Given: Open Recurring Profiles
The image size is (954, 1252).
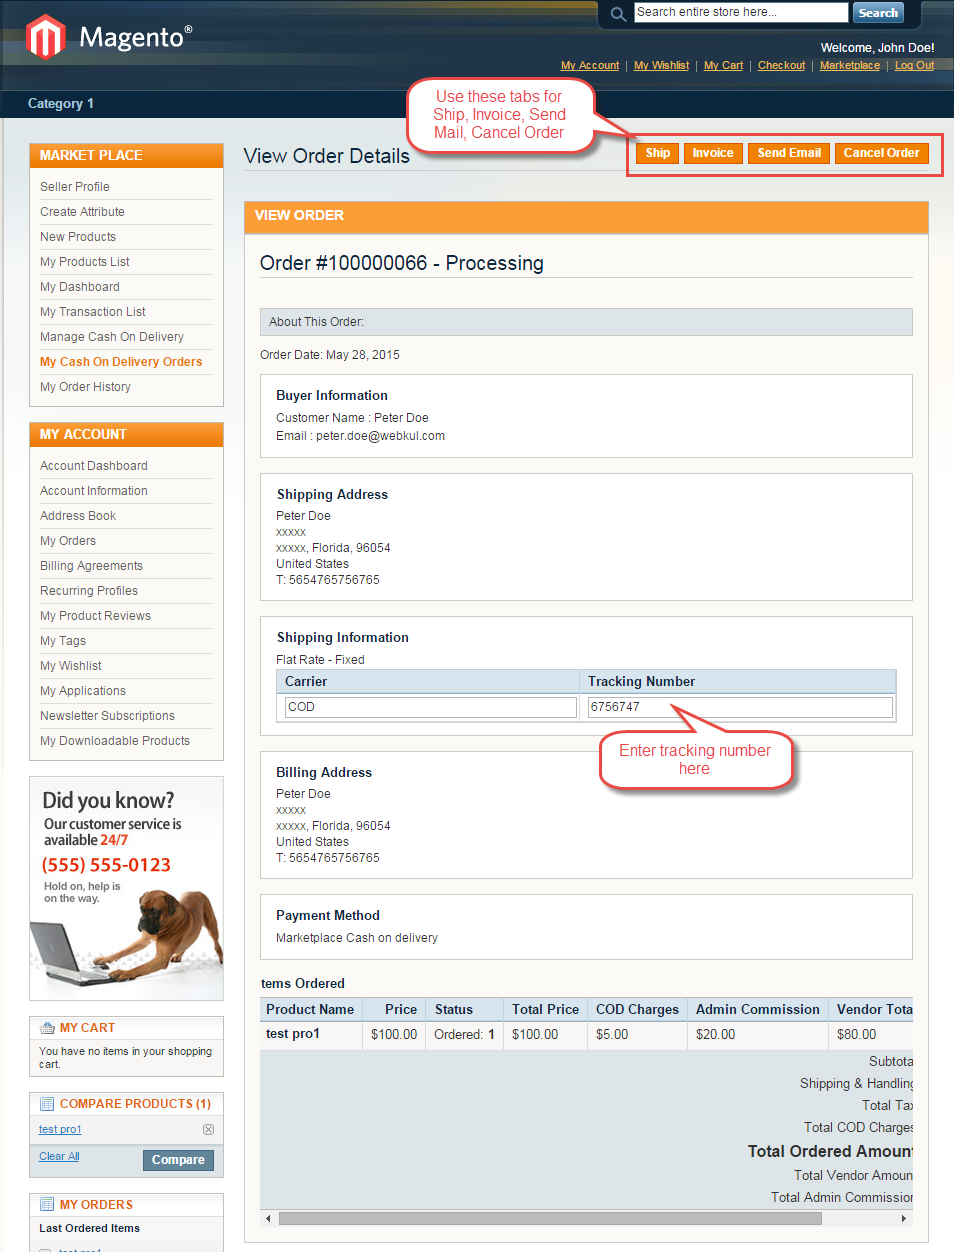Looking at the screenshot, I should (89, 591).
